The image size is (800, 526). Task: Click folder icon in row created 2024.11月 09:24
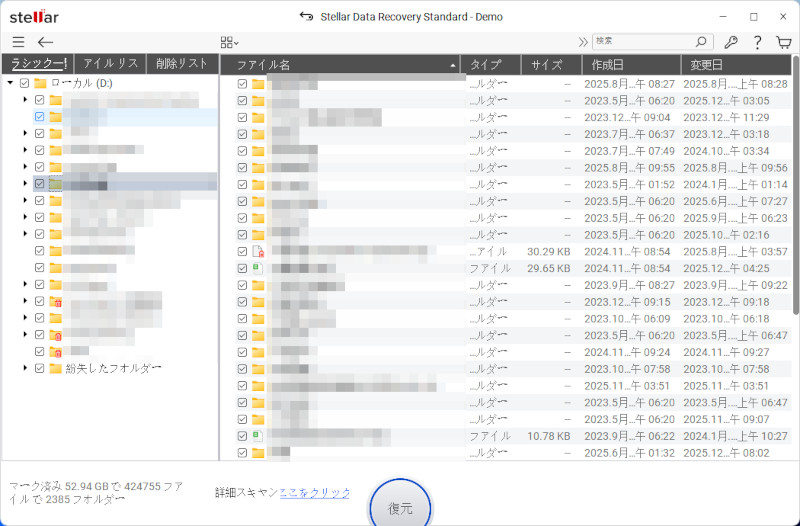[x=258, y=352]
